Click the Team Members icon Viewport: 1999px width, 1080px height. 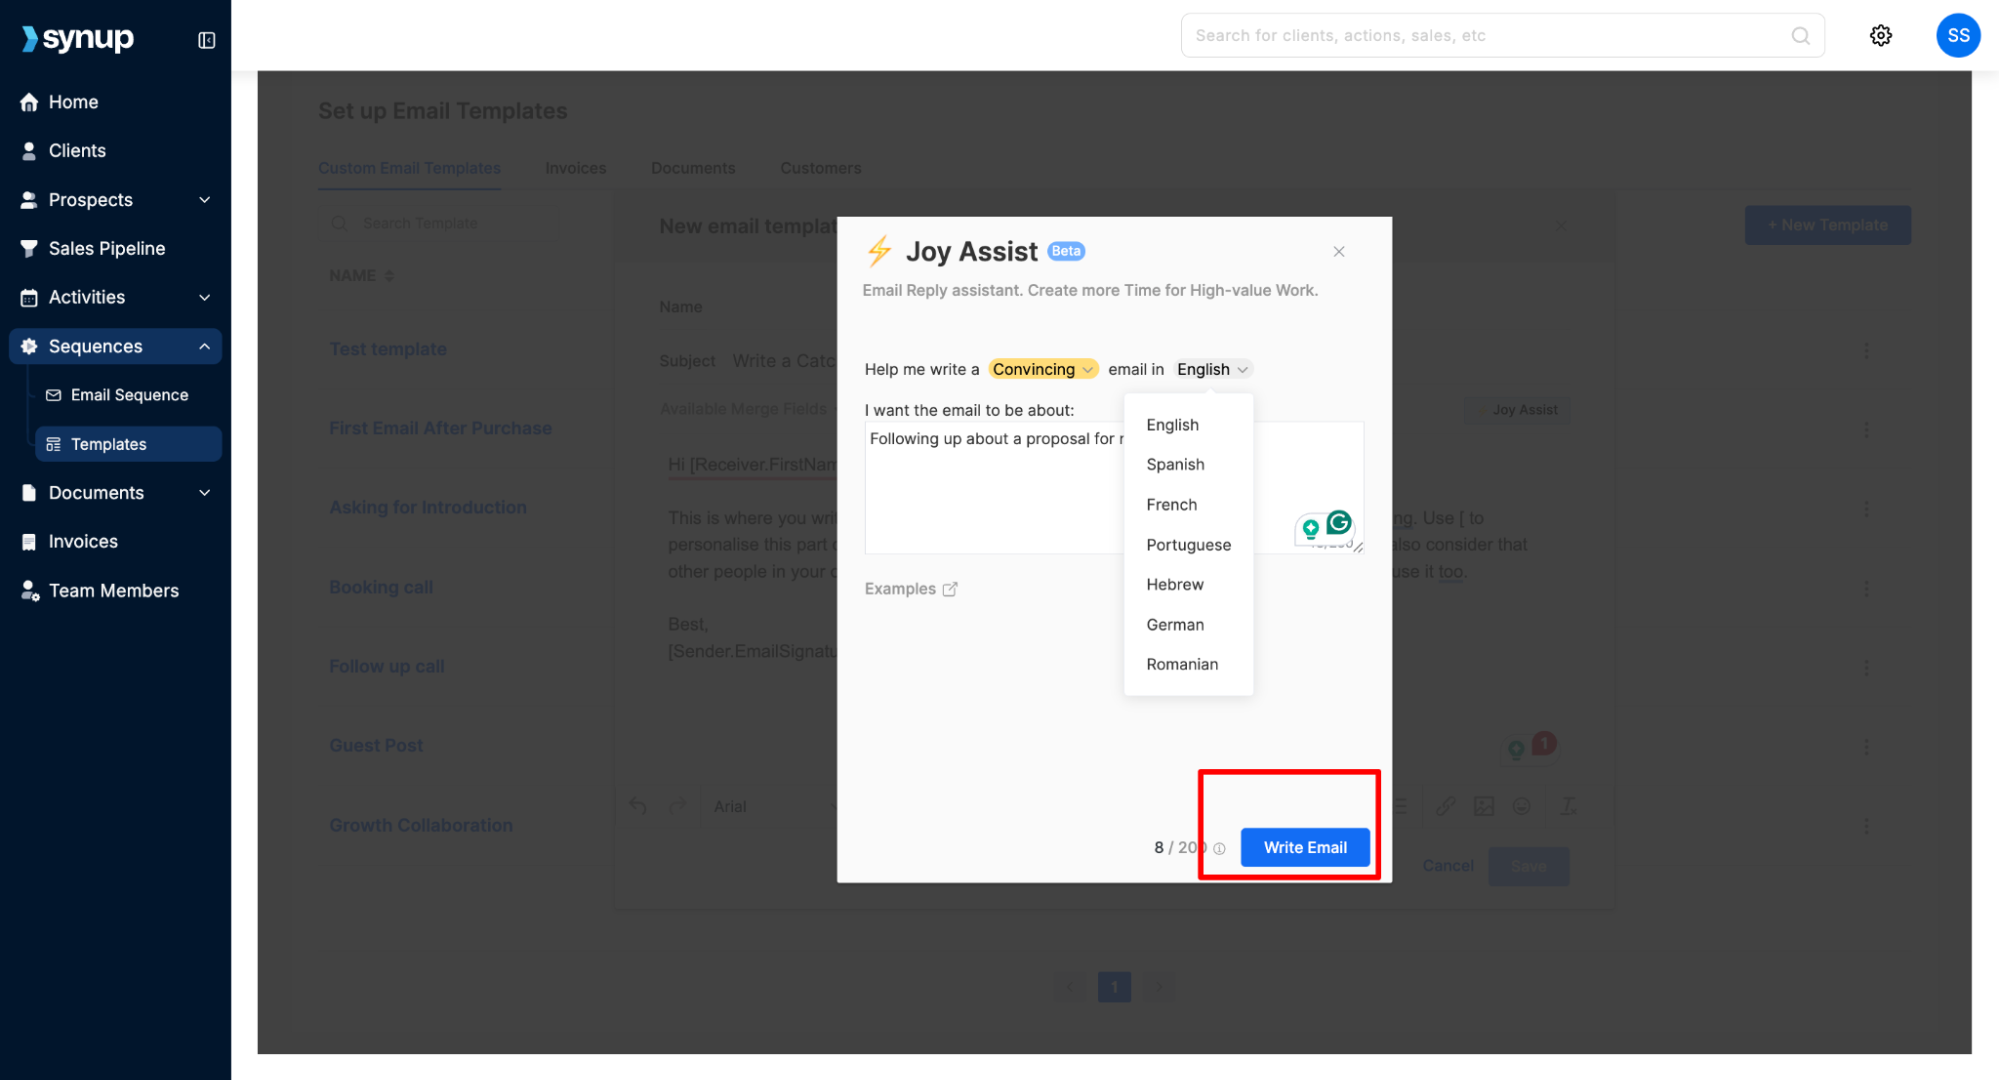[30, 591]
